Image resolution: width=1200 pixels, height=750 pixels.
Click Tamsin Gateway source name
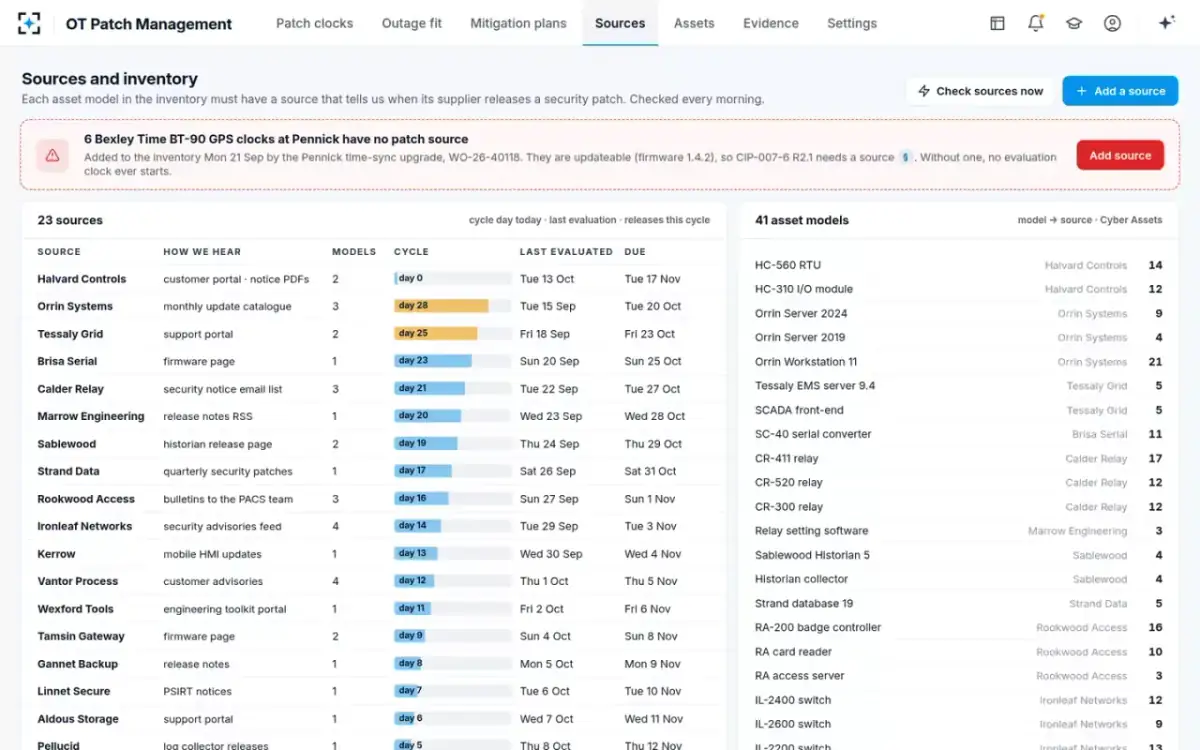coord(81,636)
